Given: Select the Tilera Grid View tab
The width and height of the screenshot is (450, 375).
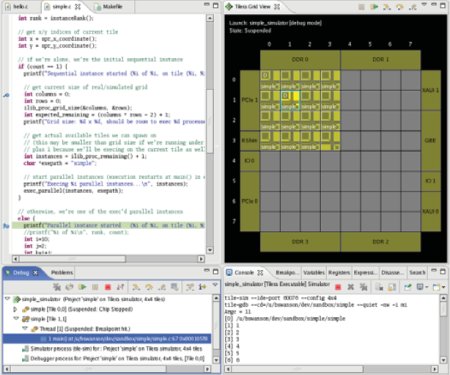Looking at the screenshot, I should 253,6.
